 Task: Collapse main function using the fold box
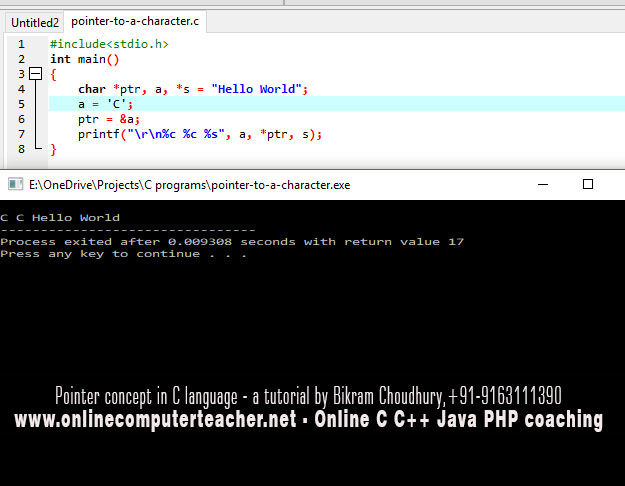(36, 74)
